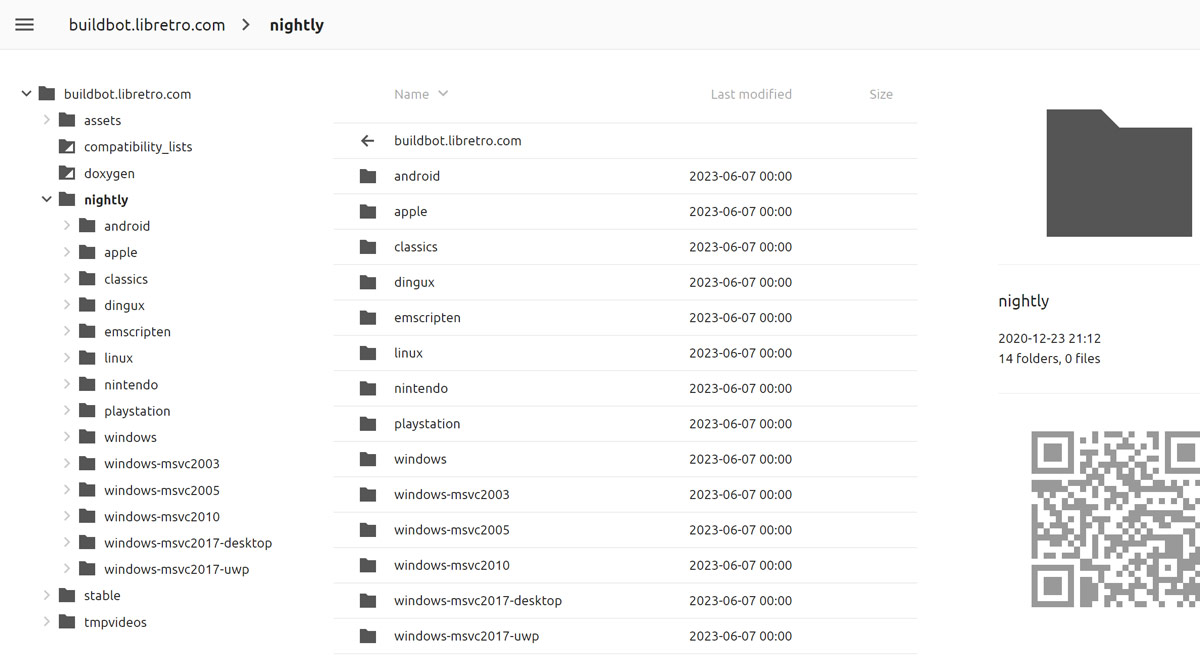Click the back arrow to buildbot.libretro.com

pyautogui.click(x=368, y=141)
